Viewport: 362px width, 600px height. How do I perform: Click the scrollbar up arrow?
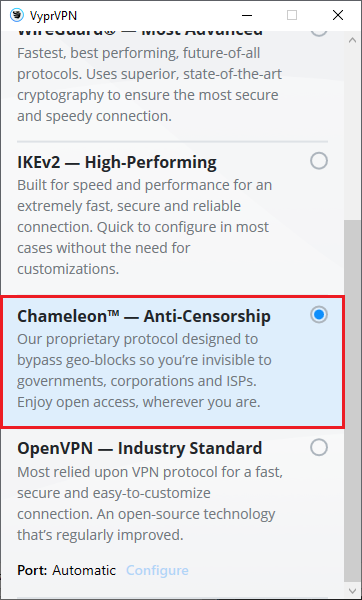pyautogui.click(x=352, y=41)
